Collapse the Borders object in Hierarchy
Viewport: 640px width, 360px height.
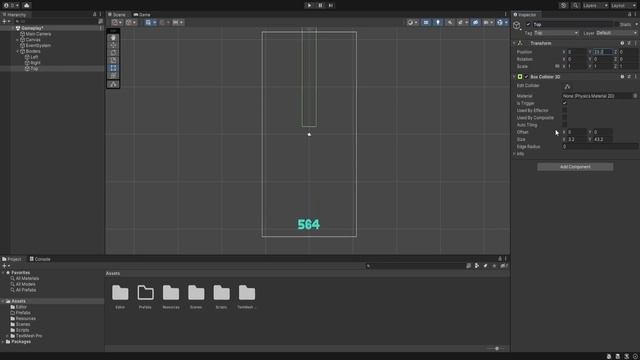coord(18,51)
